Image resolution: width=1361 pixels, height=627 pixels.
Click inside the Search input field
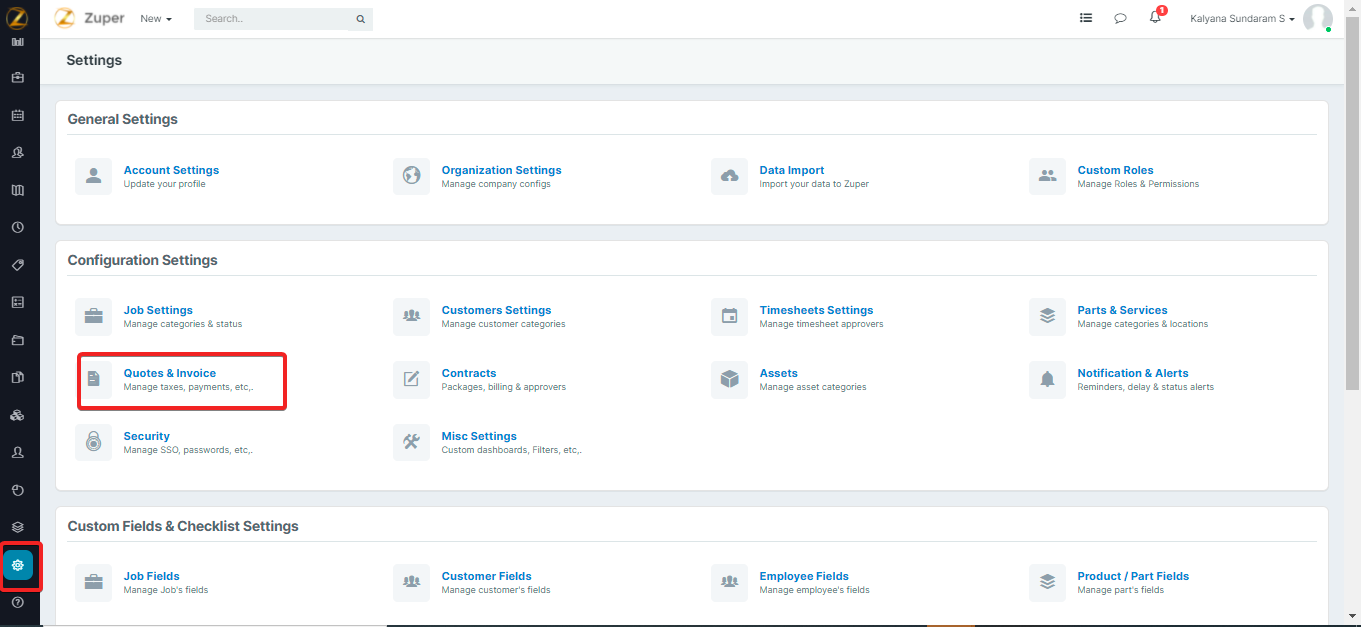(270, 19)
